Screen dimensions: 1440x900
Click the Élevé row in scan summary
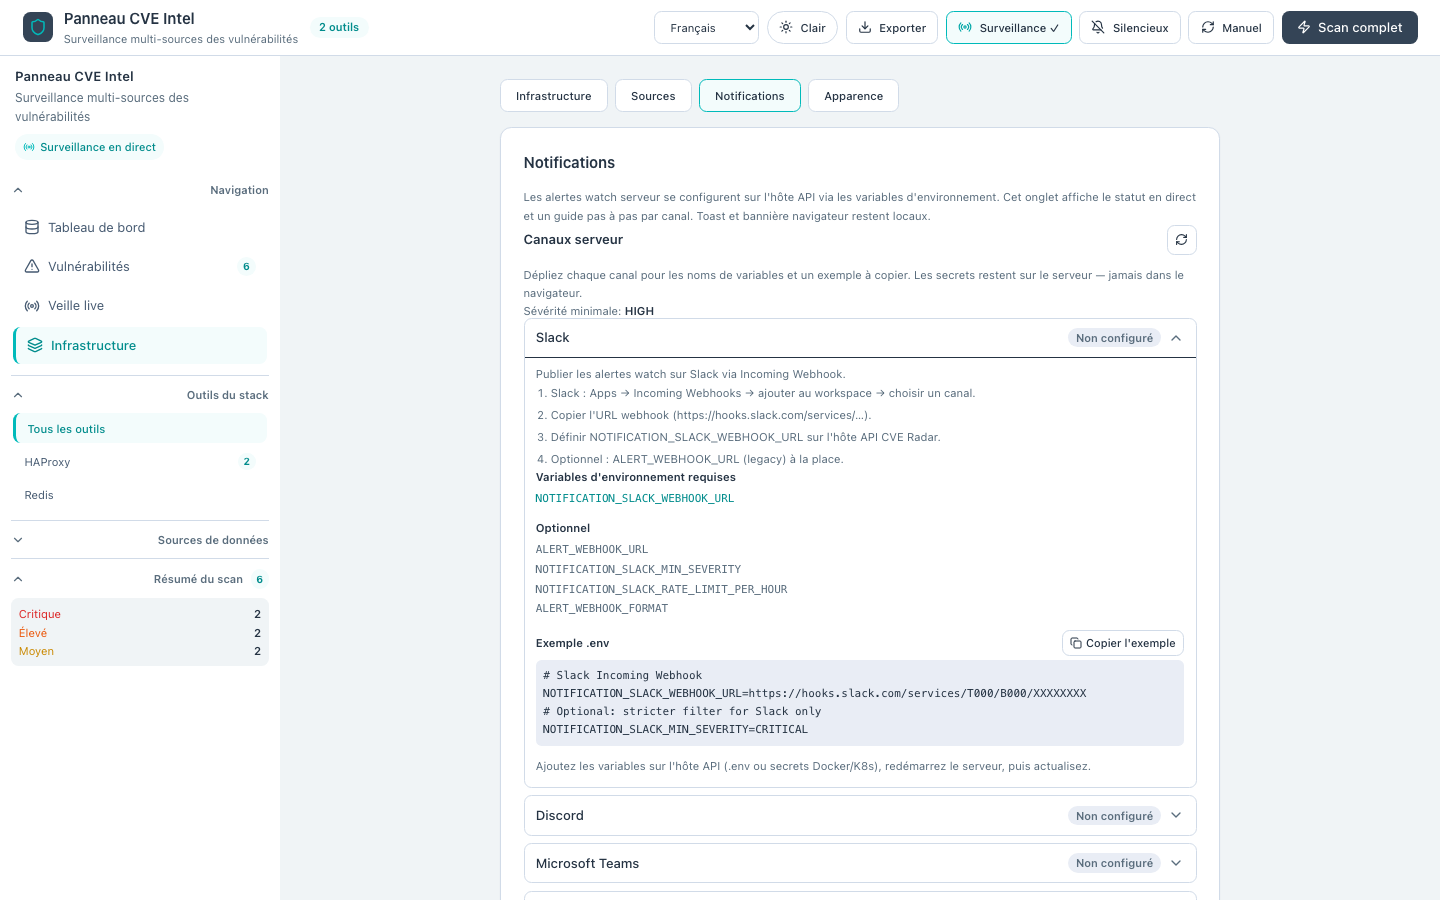[x=140, y=633]
